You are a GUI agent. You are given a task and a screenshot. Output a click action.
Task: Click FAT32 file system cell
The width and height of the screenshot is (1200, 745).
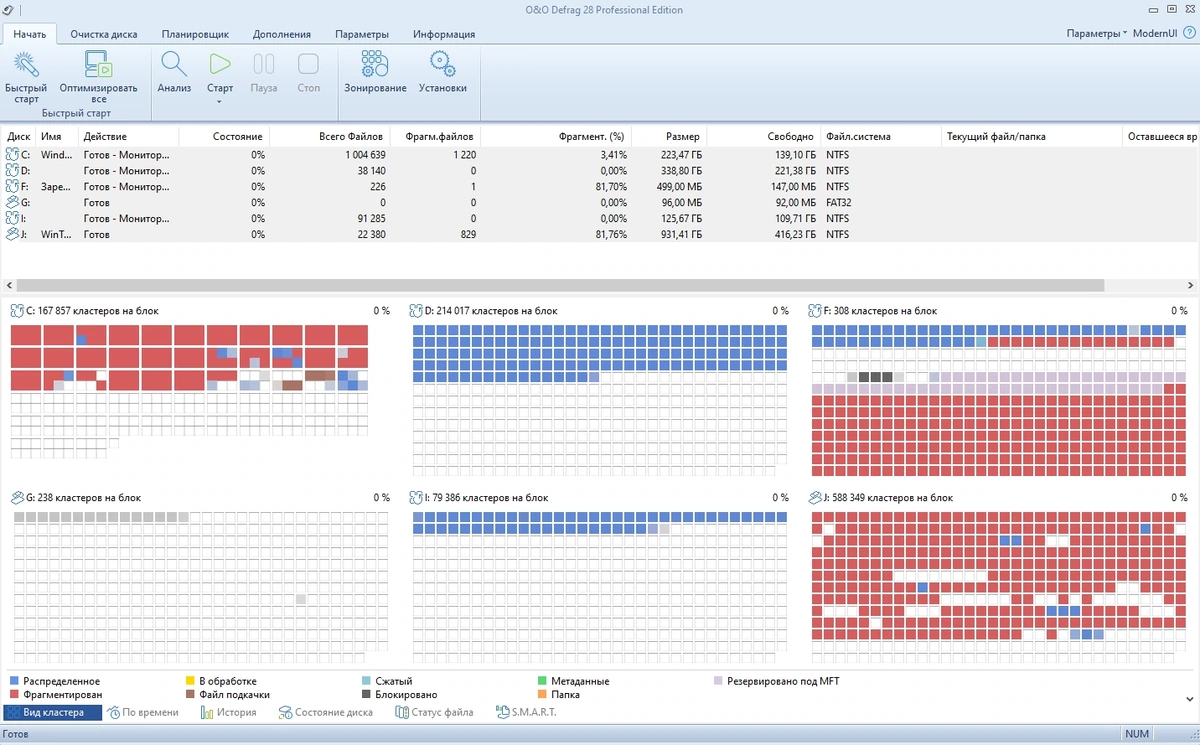point(840,202)
